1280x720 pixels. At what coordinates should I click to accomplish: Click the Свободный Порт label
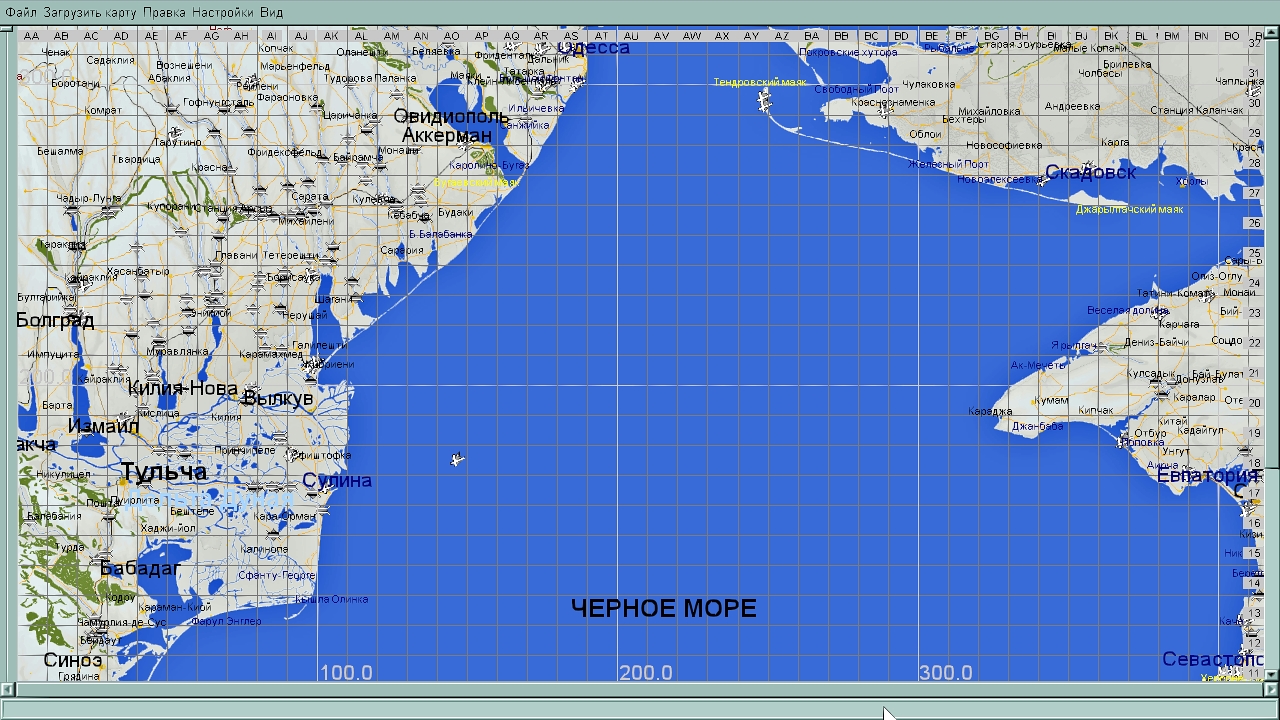856,89
